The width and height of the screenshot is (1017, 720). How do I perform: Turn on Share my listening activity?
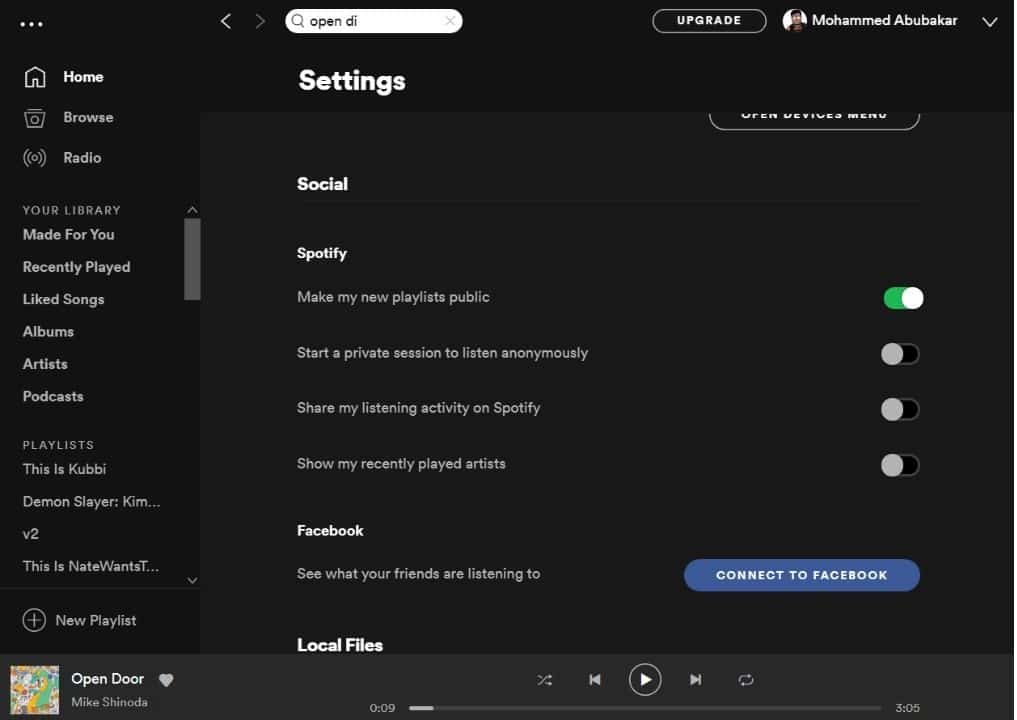pos(899,409)
